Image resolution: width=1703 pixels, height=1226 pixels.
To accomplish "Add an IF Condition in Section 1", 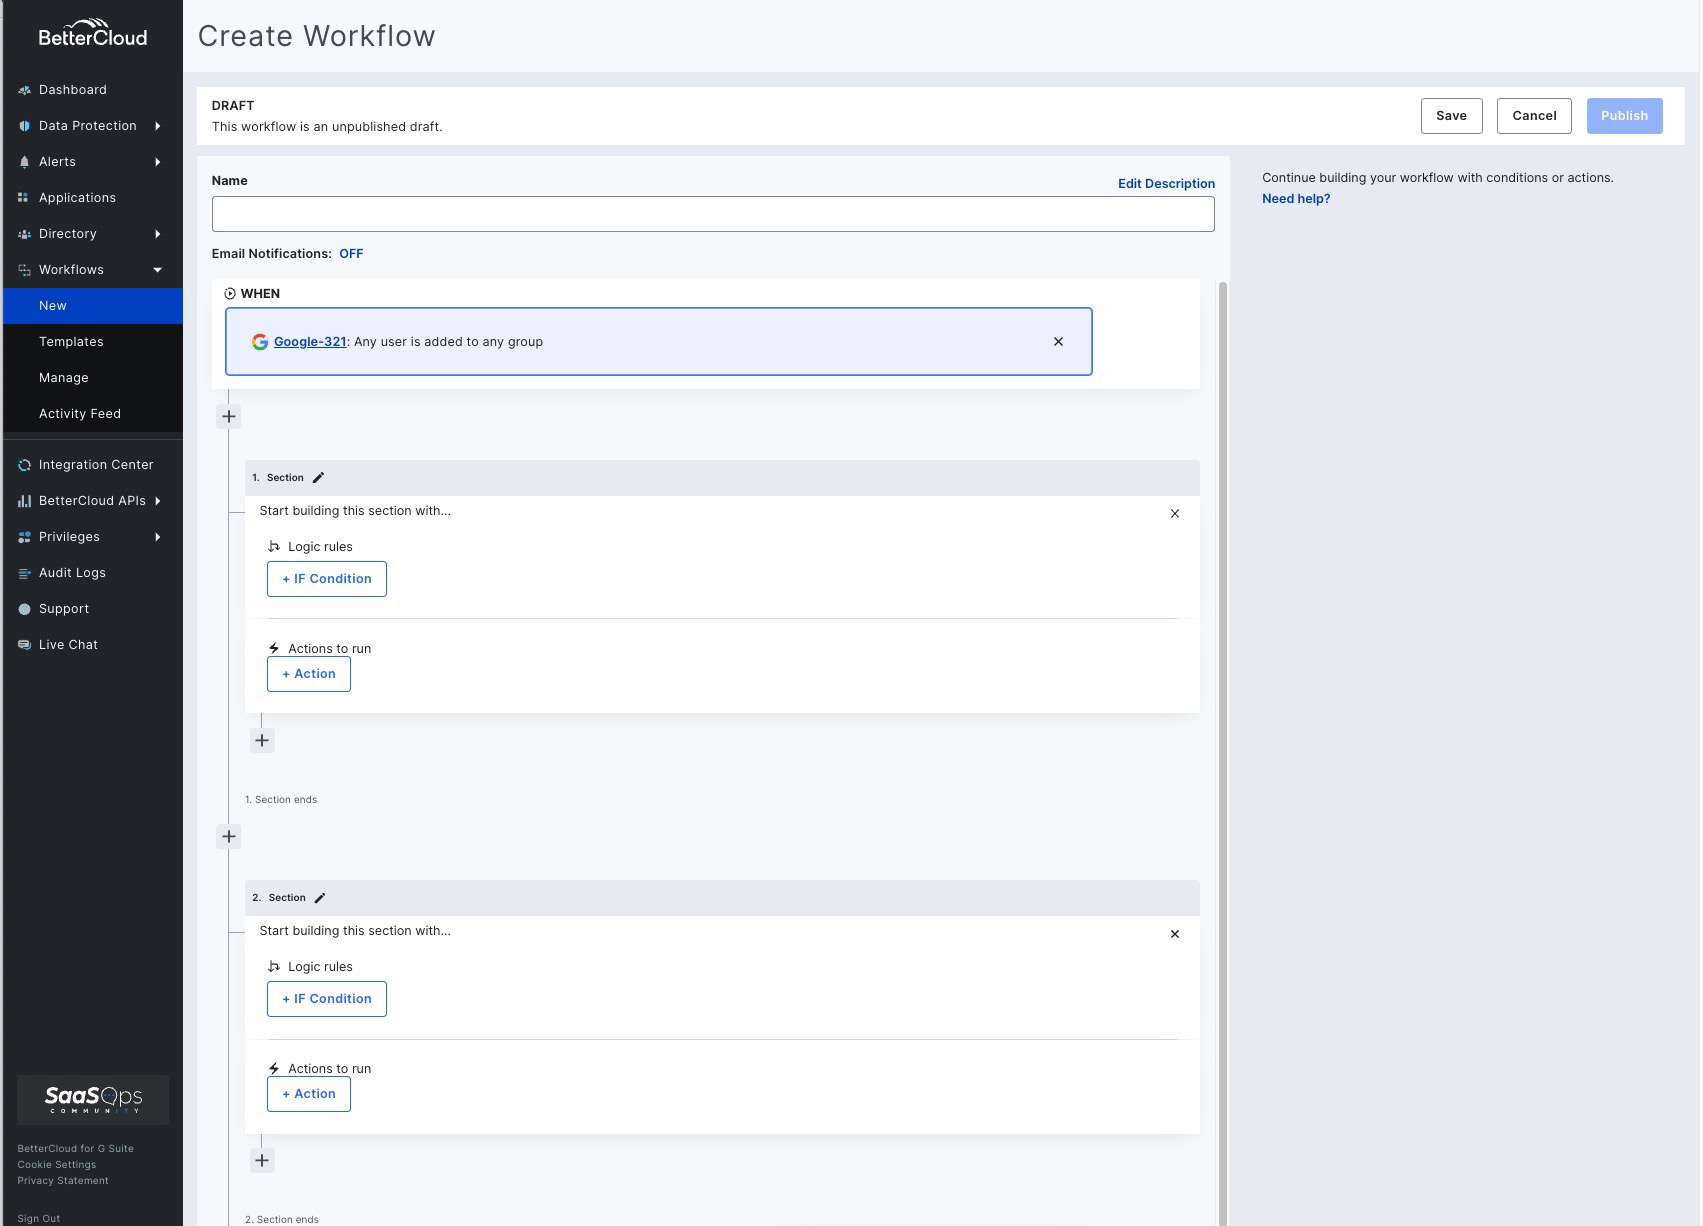I will pos(326,578).
